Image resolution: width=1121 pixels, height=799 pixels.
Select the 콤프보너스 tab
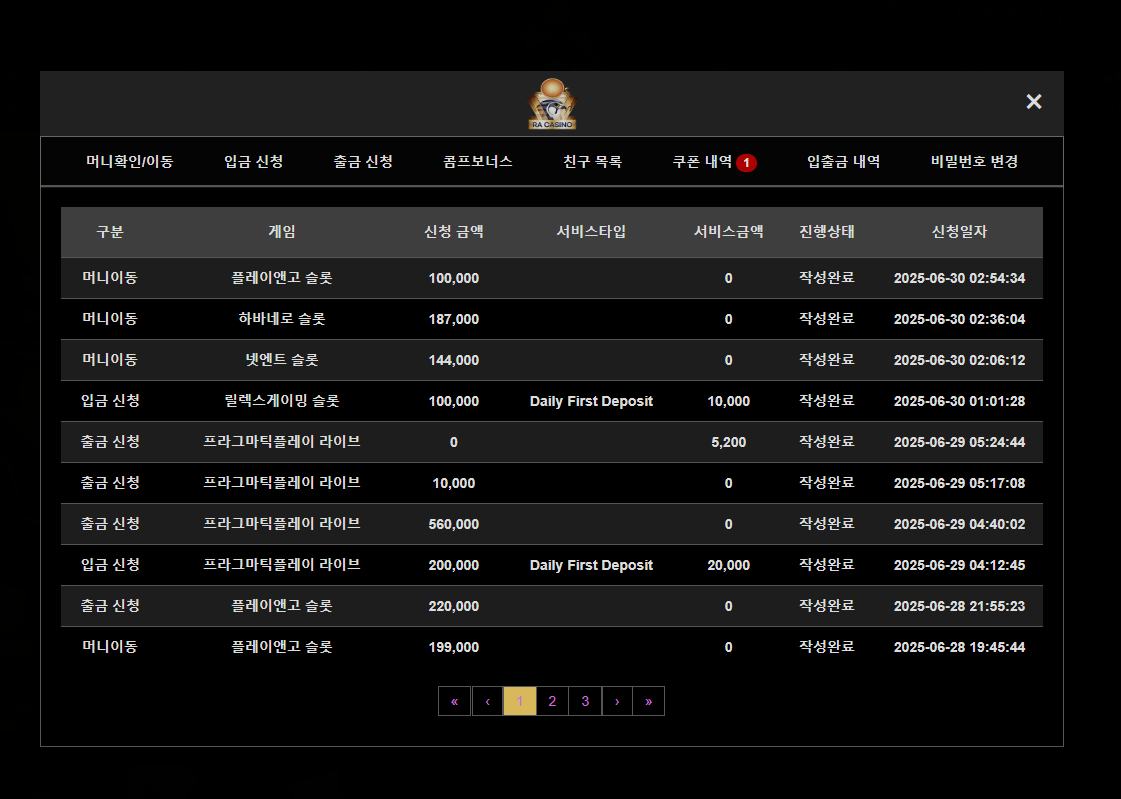tap(478, 161)
